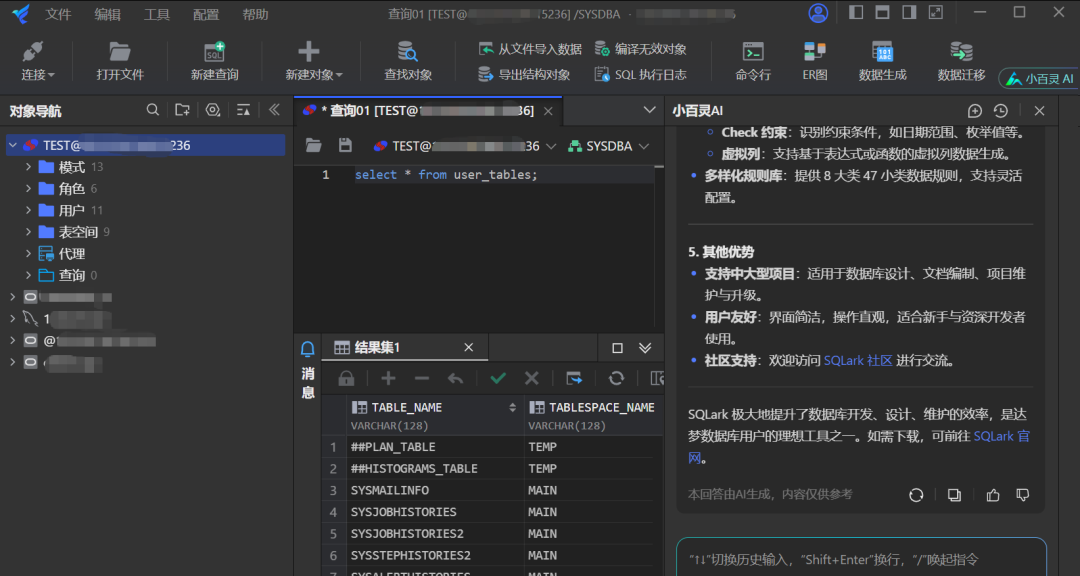Open the TEST@ connection dropdown in editor
This screenshot has width=1080, height=576.
464,146
